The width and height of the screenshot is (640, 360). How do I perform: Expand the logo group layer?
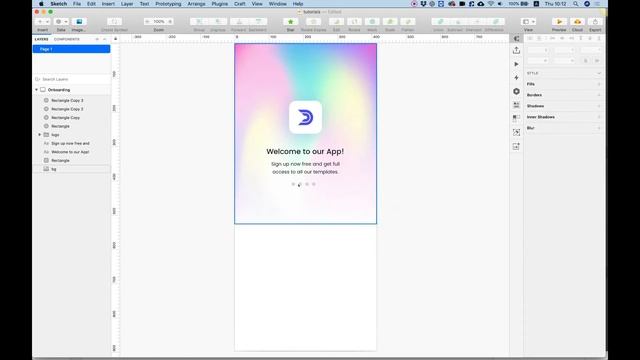(40, 135)
